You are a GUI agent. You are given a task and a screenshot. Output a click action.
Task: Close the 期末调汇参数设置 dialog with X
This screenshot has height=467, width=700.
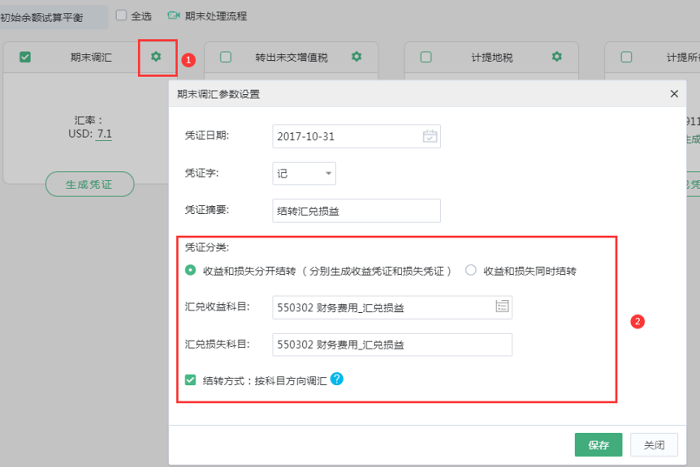tap(674, 94)
